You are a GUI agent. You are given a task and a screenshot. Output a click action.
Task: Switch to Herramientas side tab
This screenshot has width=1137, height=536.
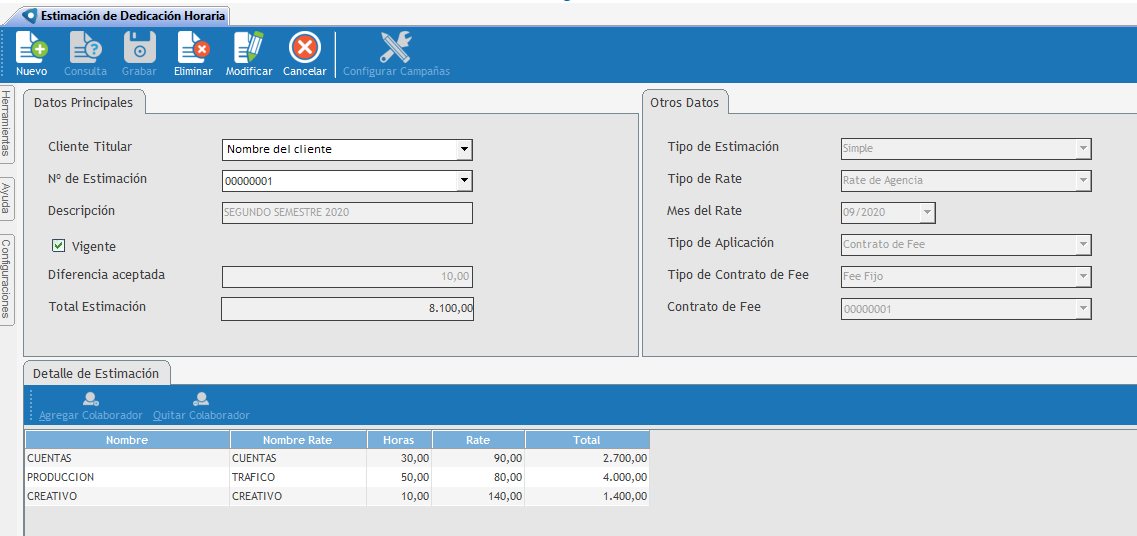click(7, 123)
